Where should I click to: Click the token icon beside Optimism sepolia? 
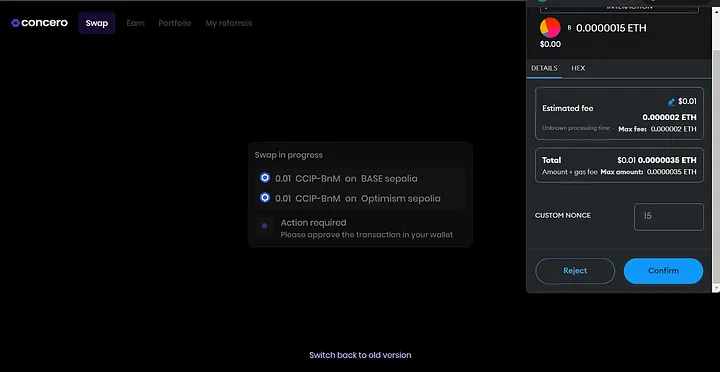point(265,198)
